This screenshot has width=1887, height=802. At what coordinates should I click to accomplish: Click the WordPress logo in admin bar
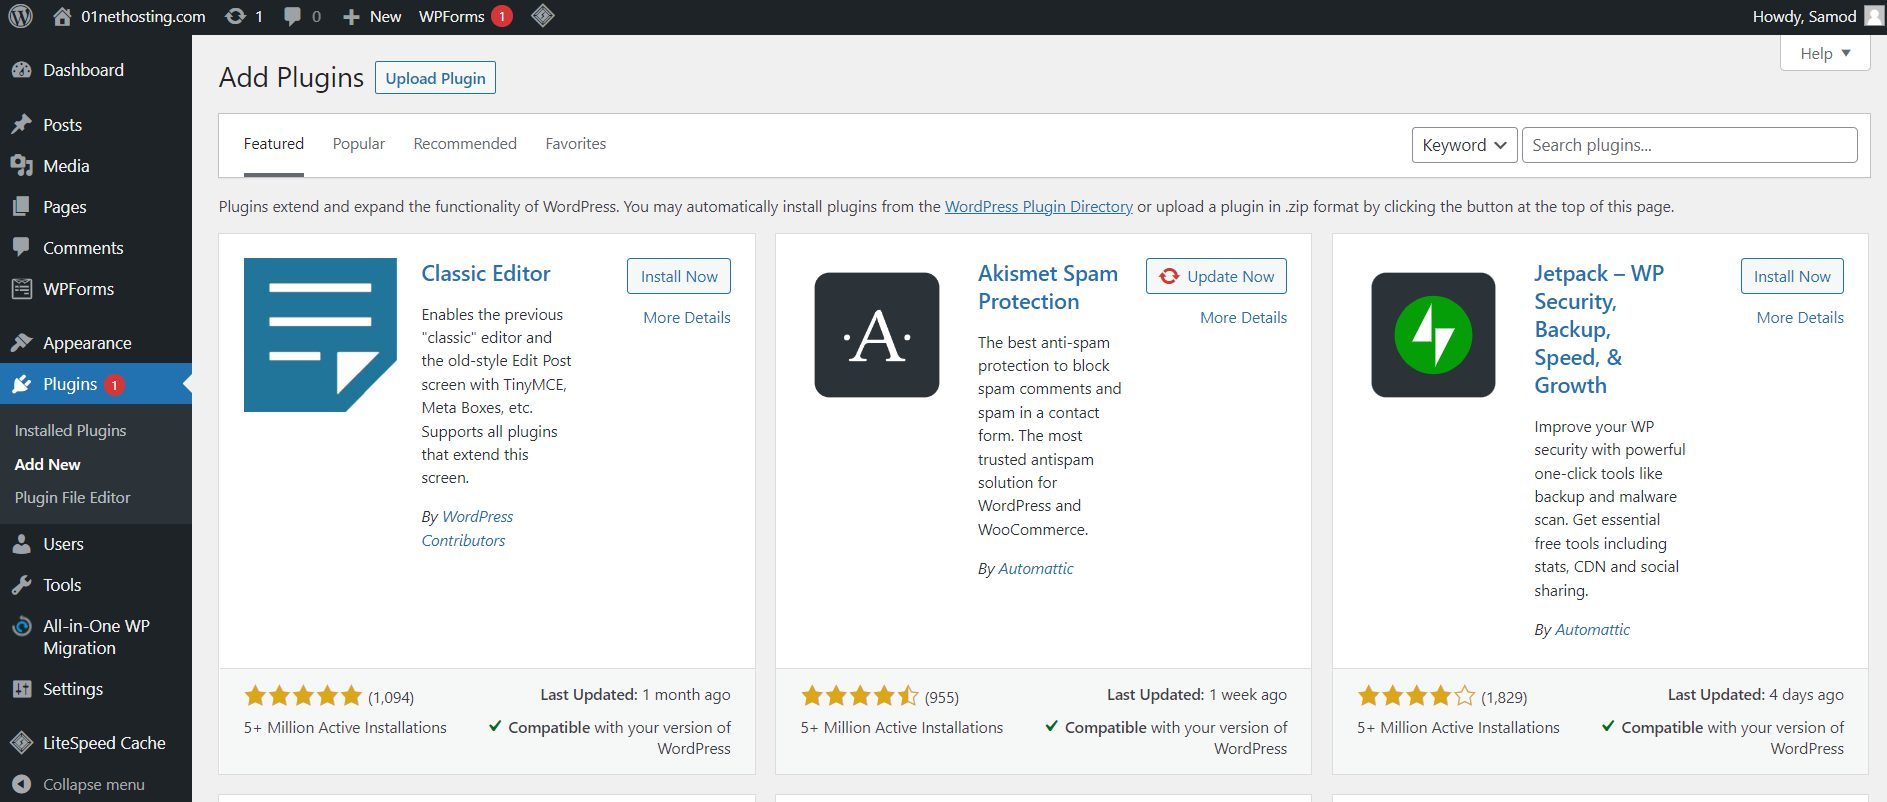[x=20, y=17]
